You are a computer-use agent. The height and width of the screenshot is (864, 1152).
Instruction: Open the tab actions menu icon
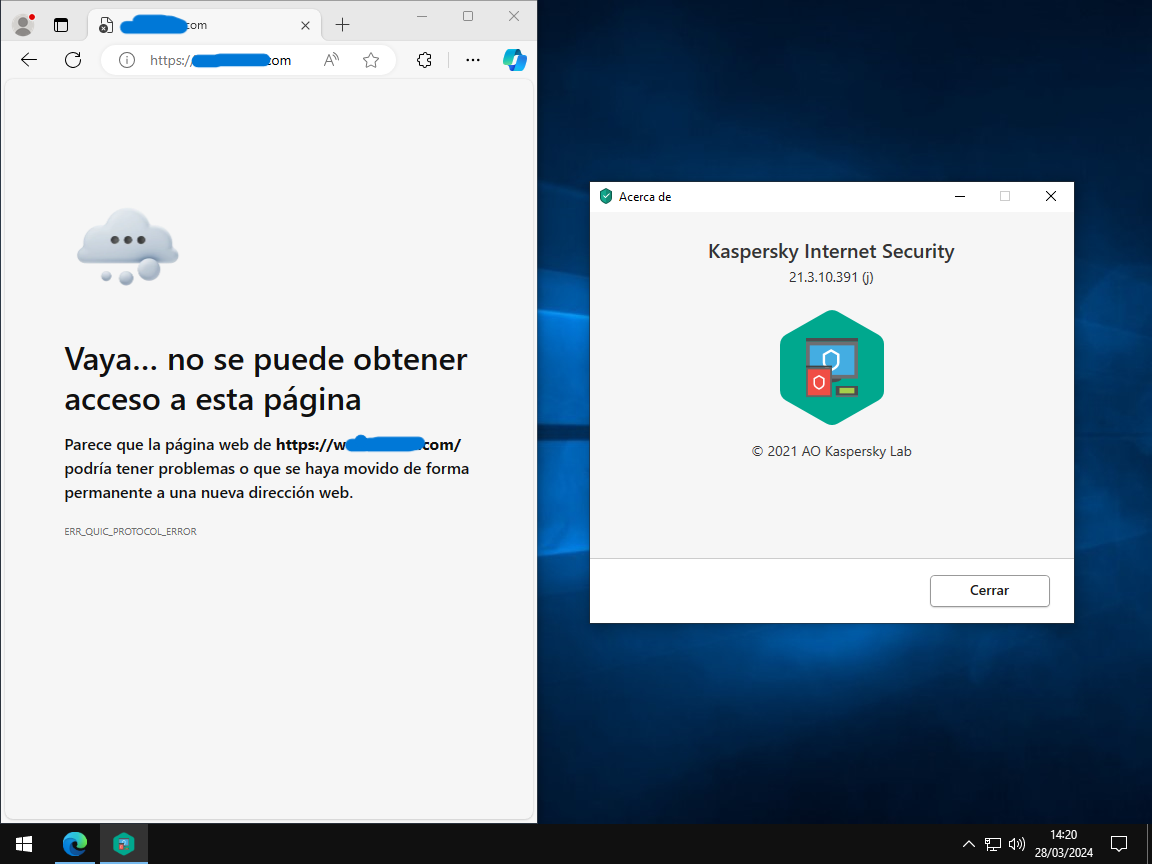(61, 25)
